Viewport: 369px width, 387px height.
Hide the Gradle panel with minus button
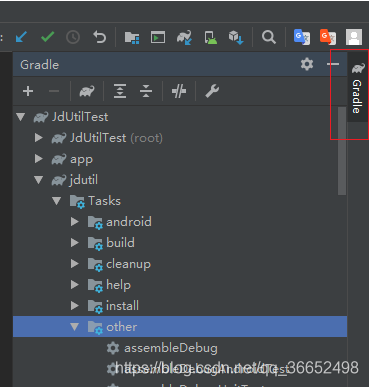333,64
